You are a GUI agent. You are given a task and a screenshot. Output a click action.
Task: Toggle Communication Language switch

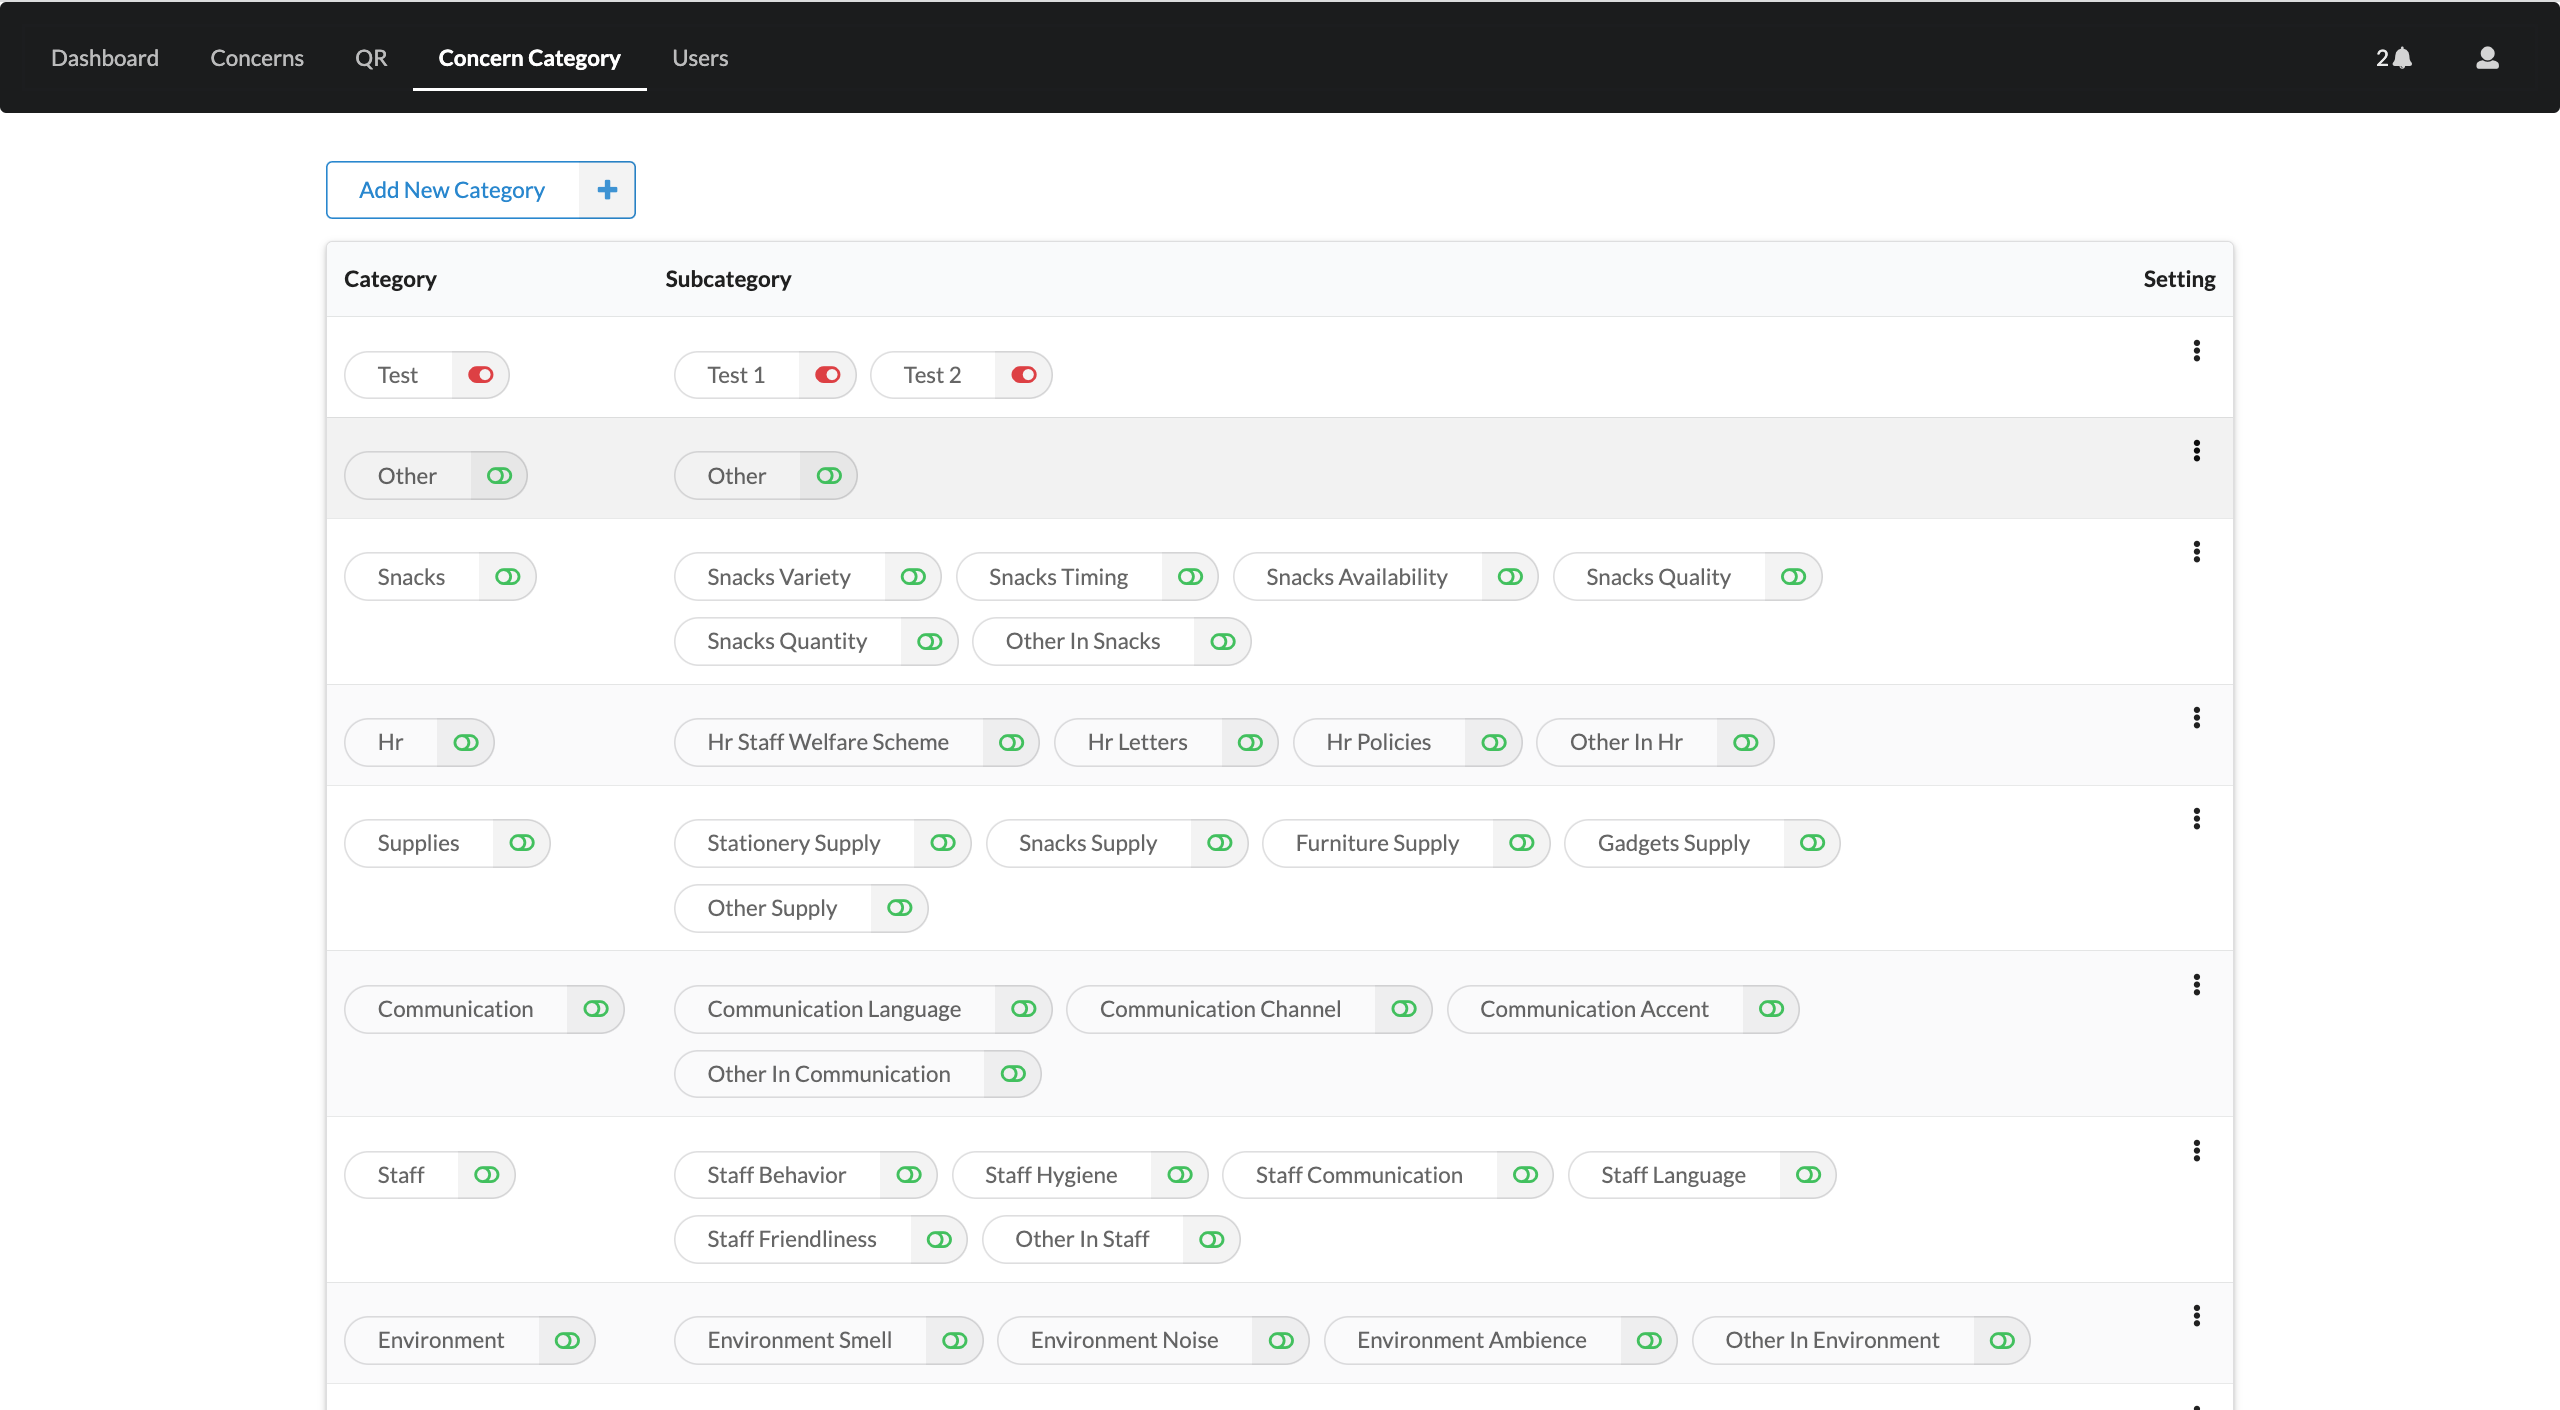1024,1009
